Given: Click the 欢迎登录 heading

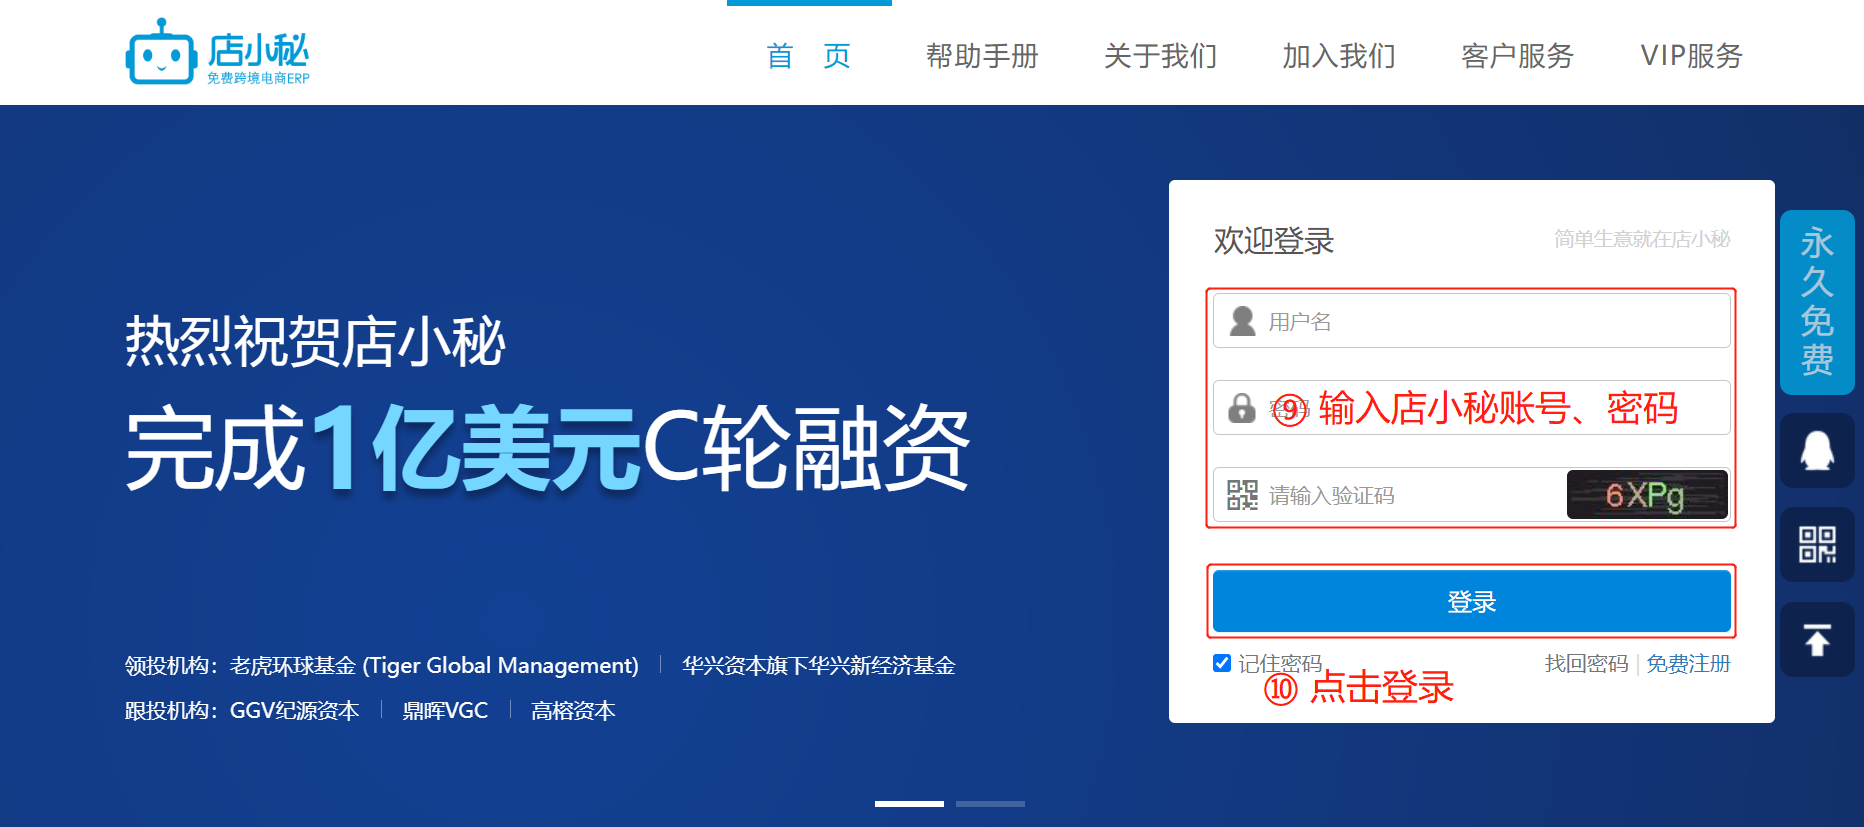Looking at the screenshot, I should click(1274, 240).
